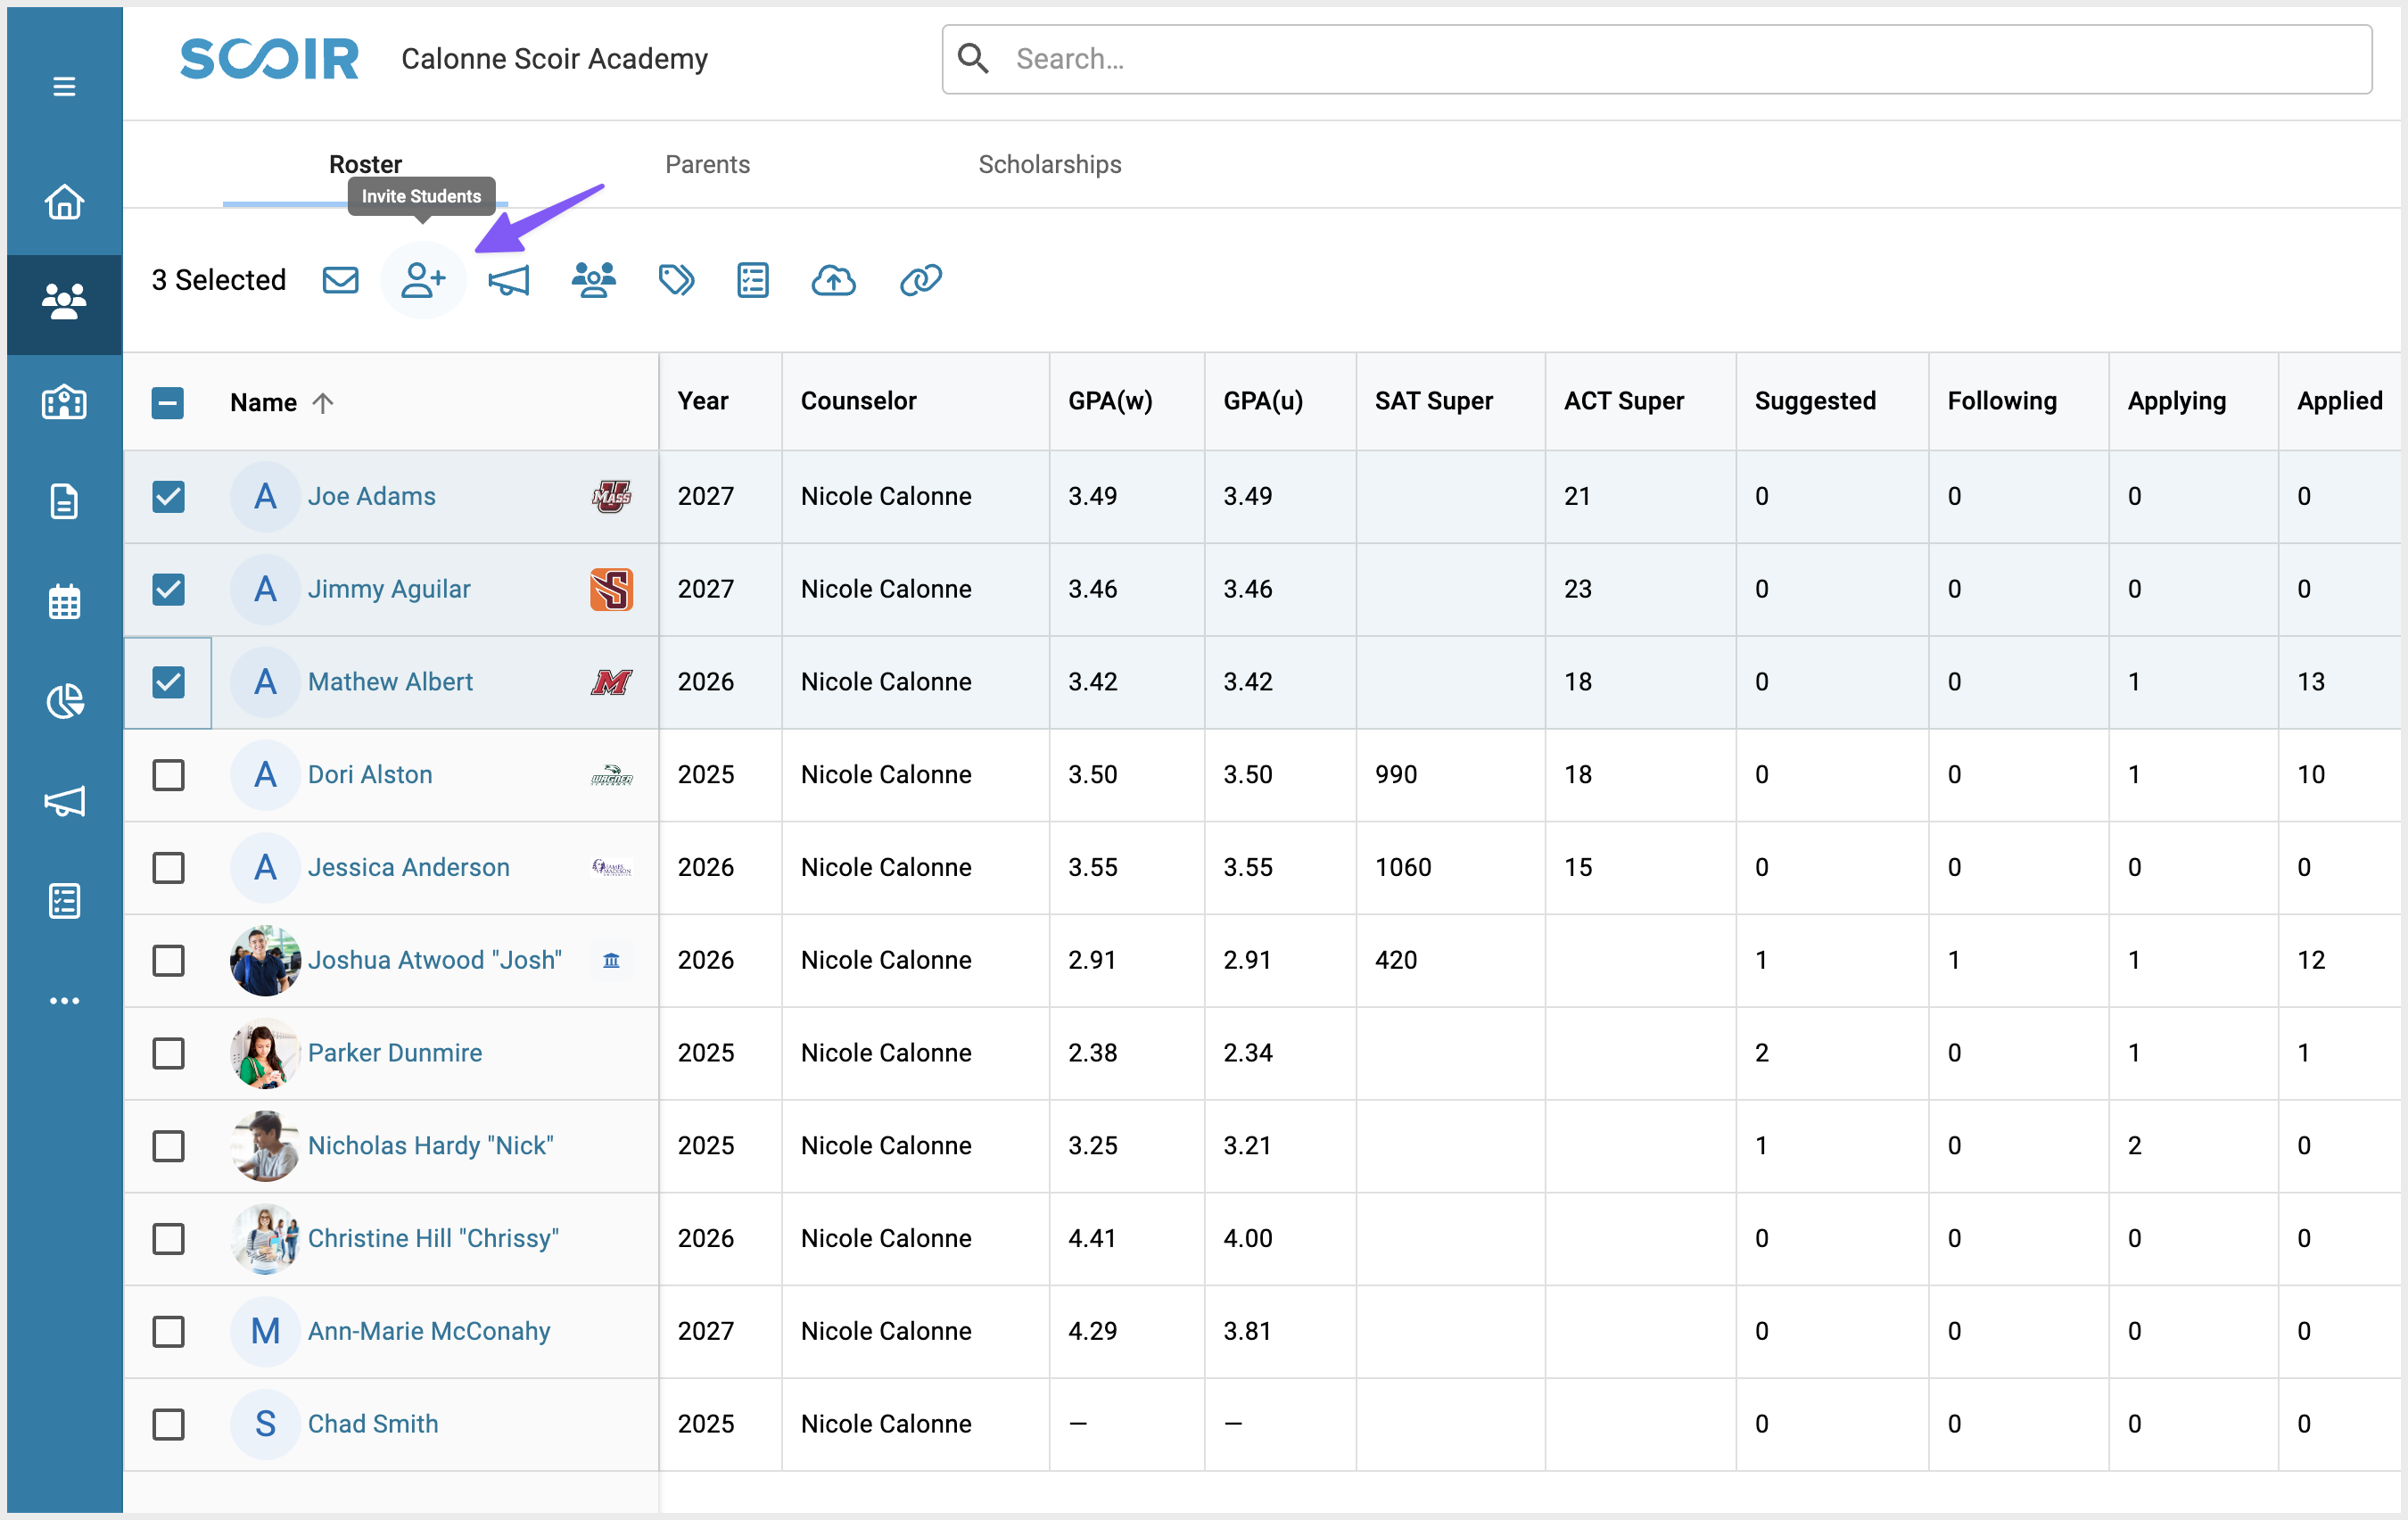Image resolution: width=2408 pixels, height=1520 pixels.
Task: Click into the Search field
Action: pos(1656,59)
